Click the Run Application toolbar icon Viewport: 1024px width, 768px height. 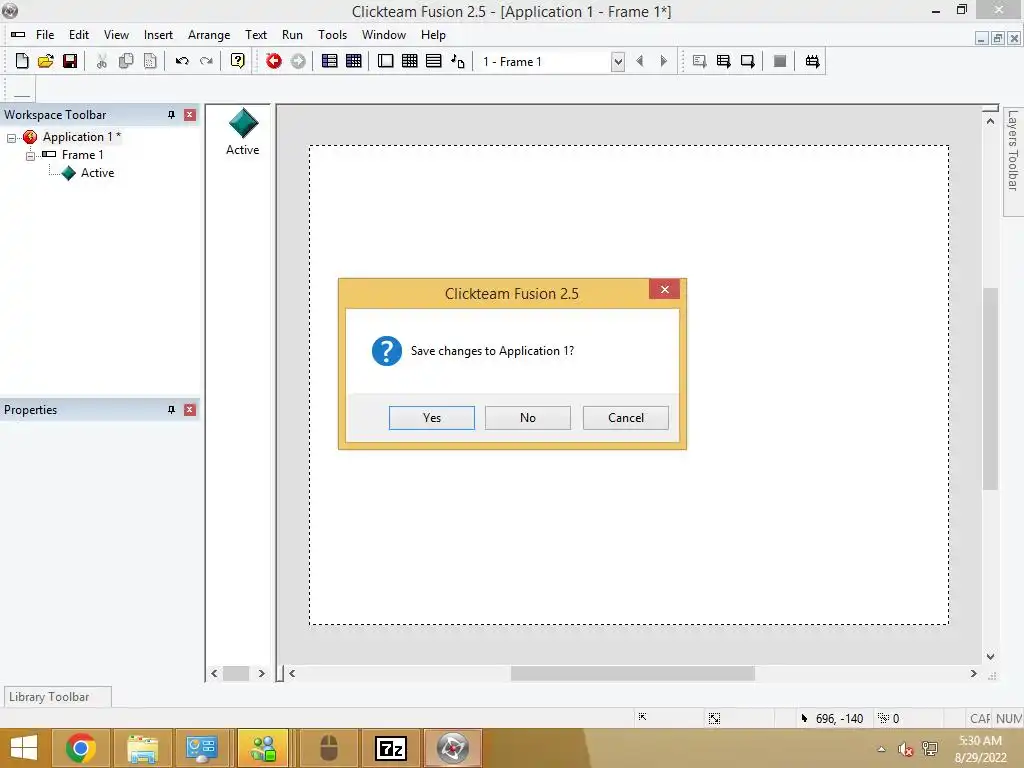coord(724,61)
